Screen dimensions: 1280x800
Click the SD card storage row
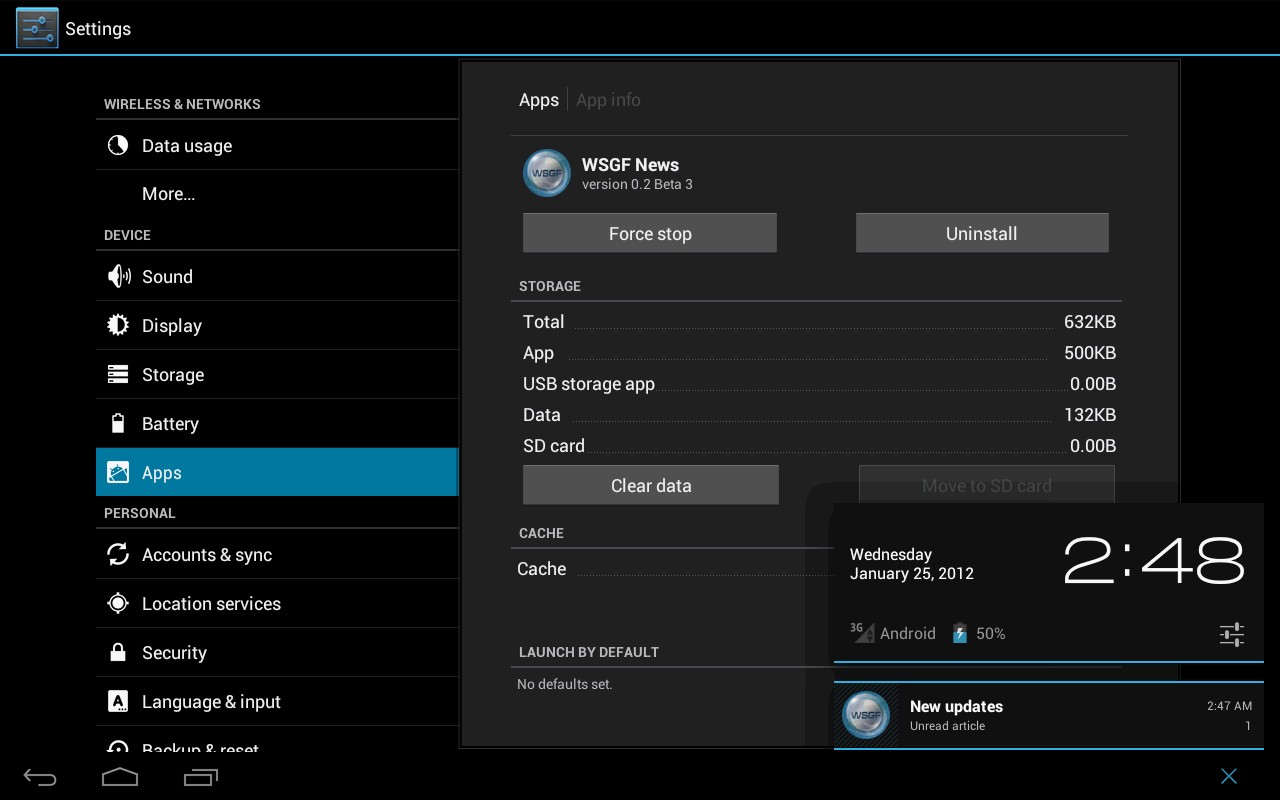(819, 446)
